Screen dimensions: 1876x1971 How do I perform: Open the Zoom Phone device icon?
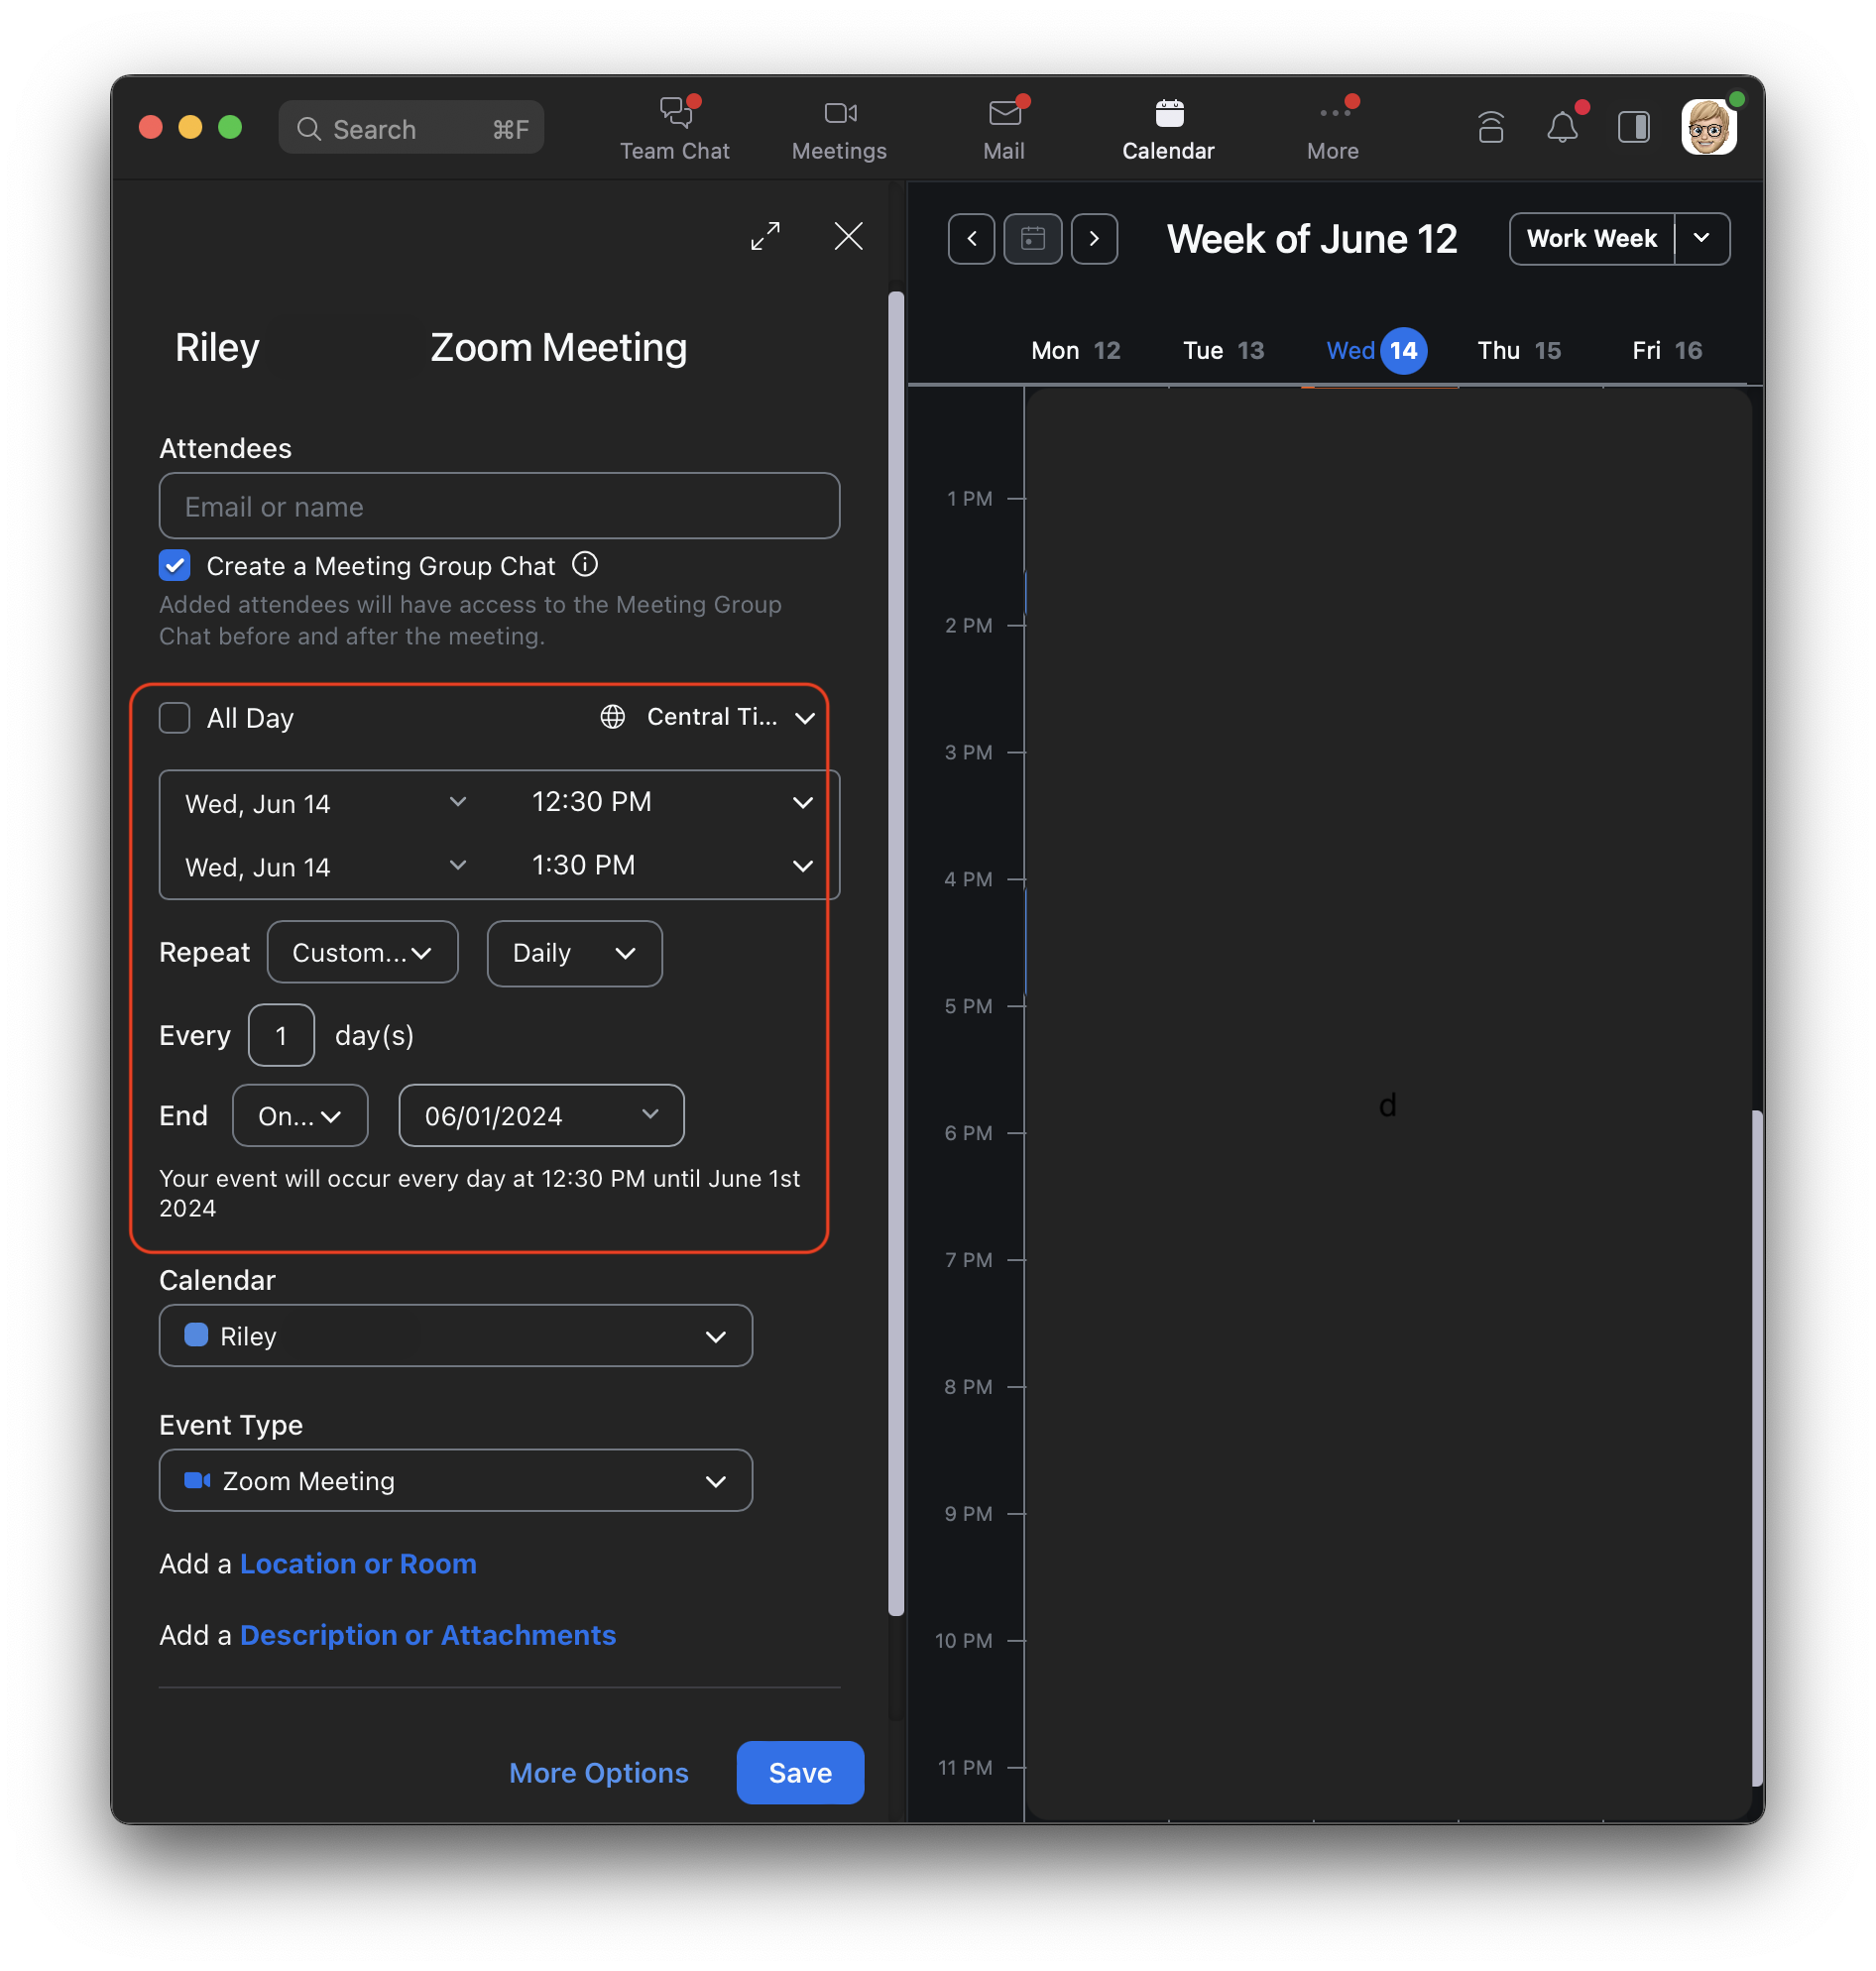pos(1490,127)
